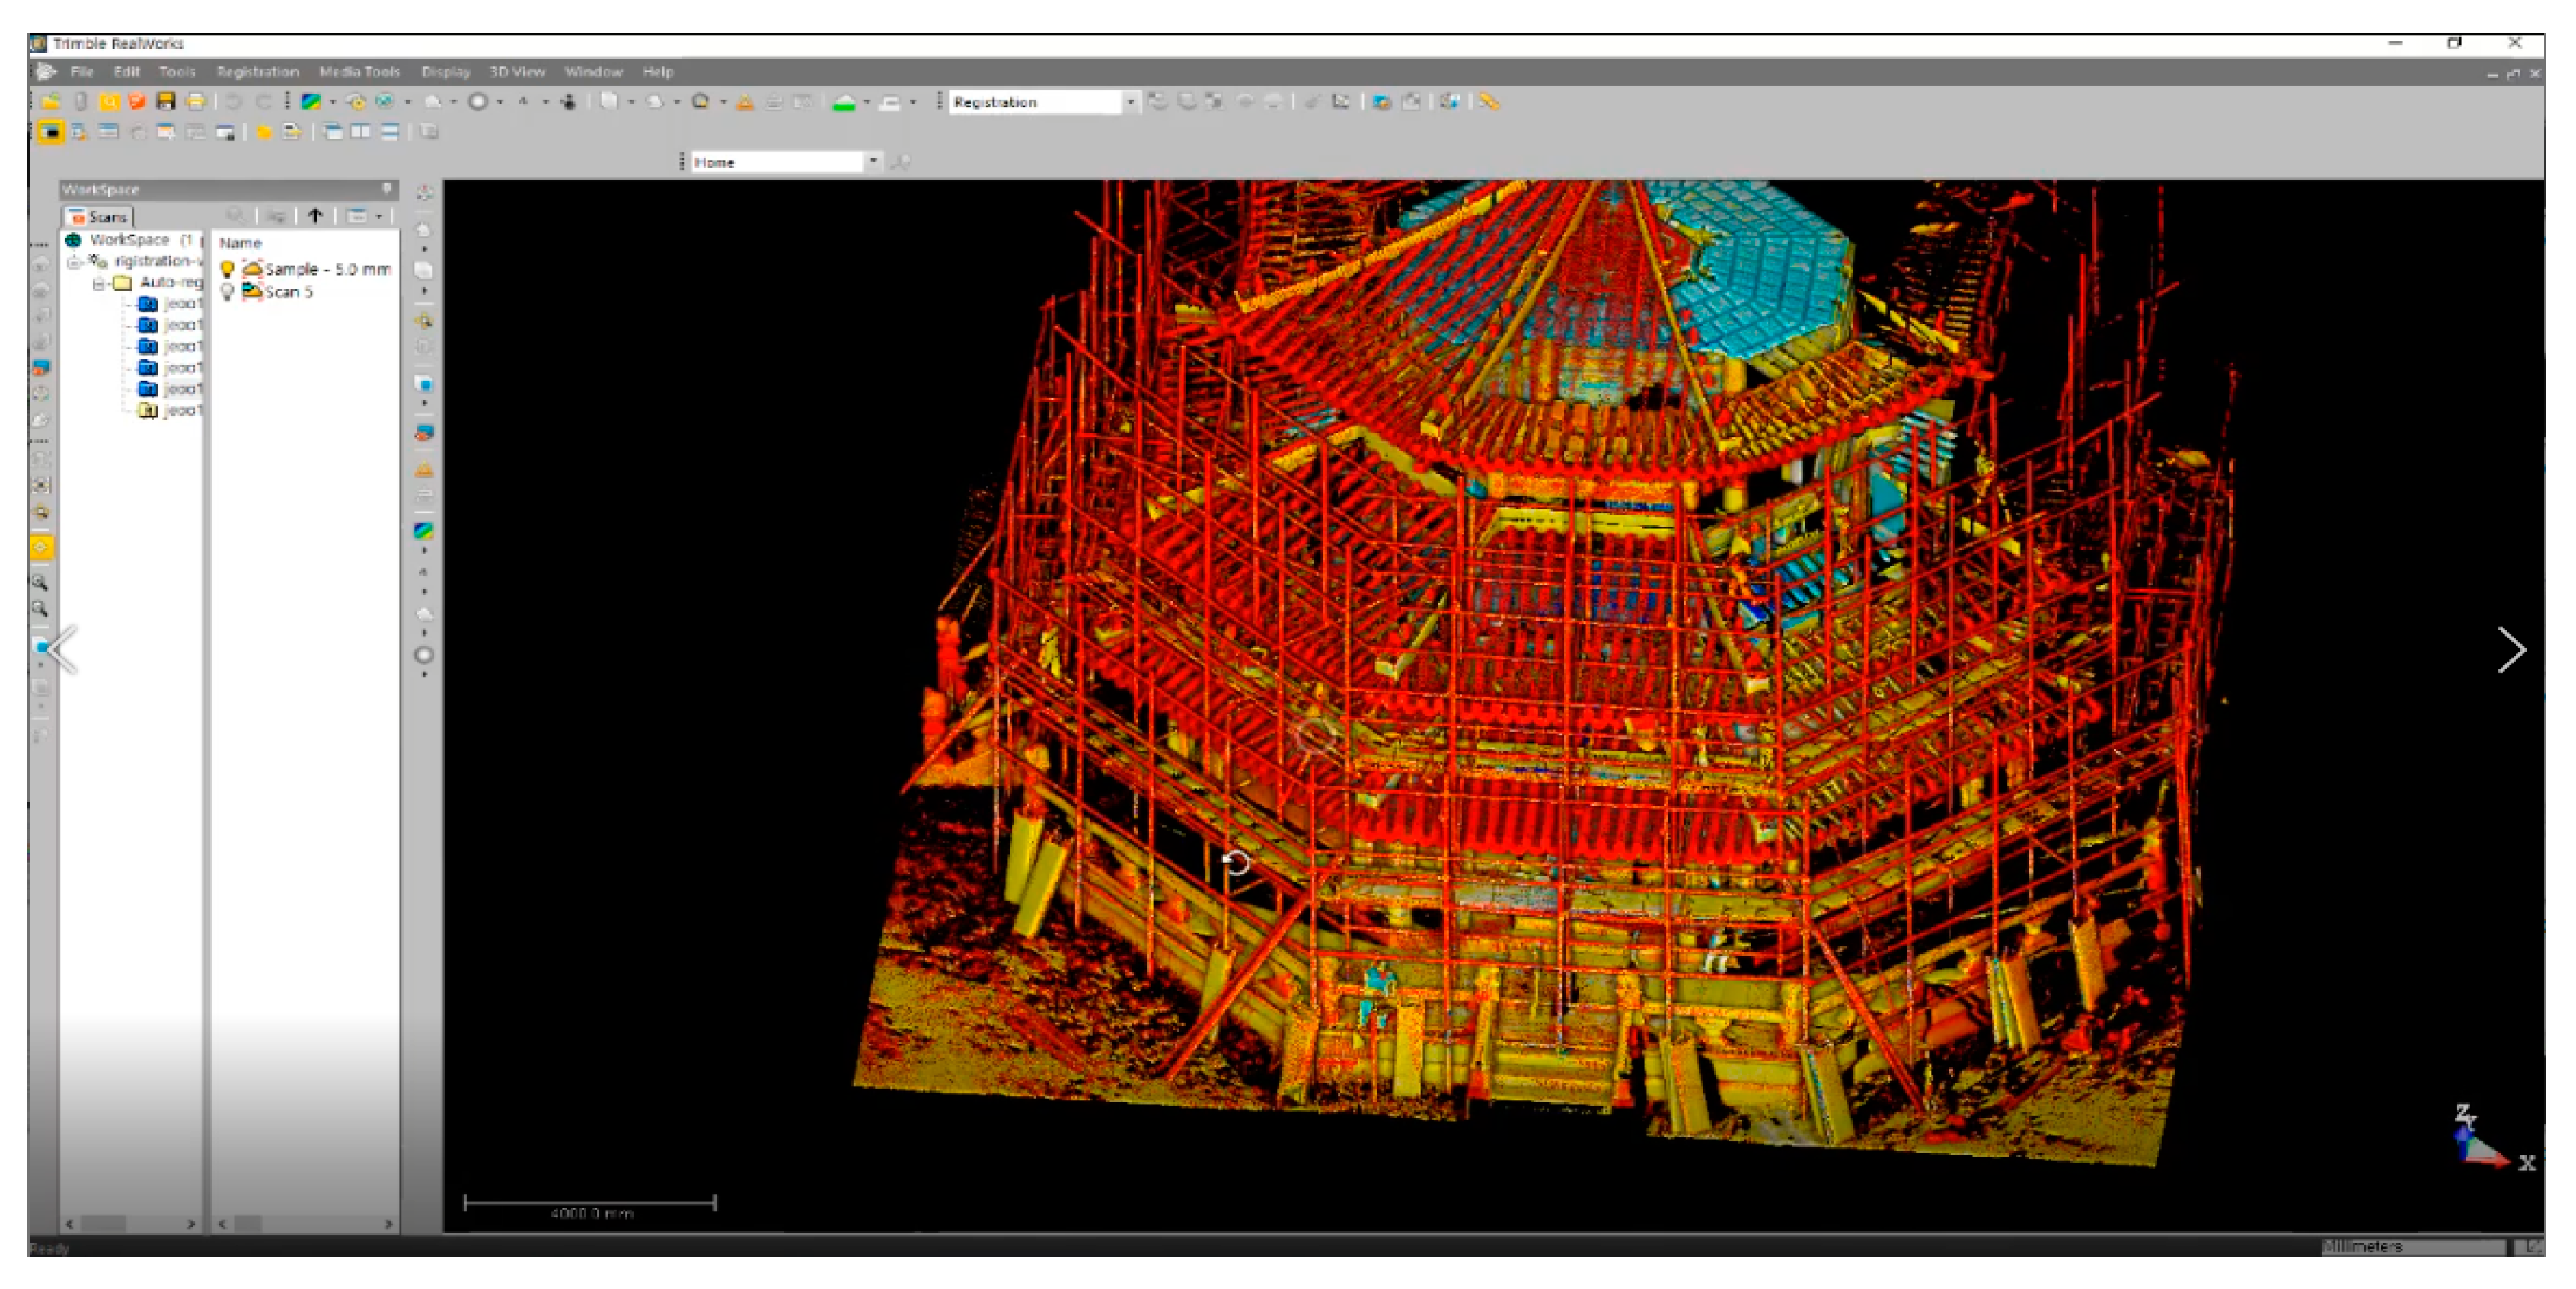The width and height of the screenshot is (2576, 1289).
Task: Toggle the Sample - 5.0 mm lightbulb visibility
Action: point(227,268)
